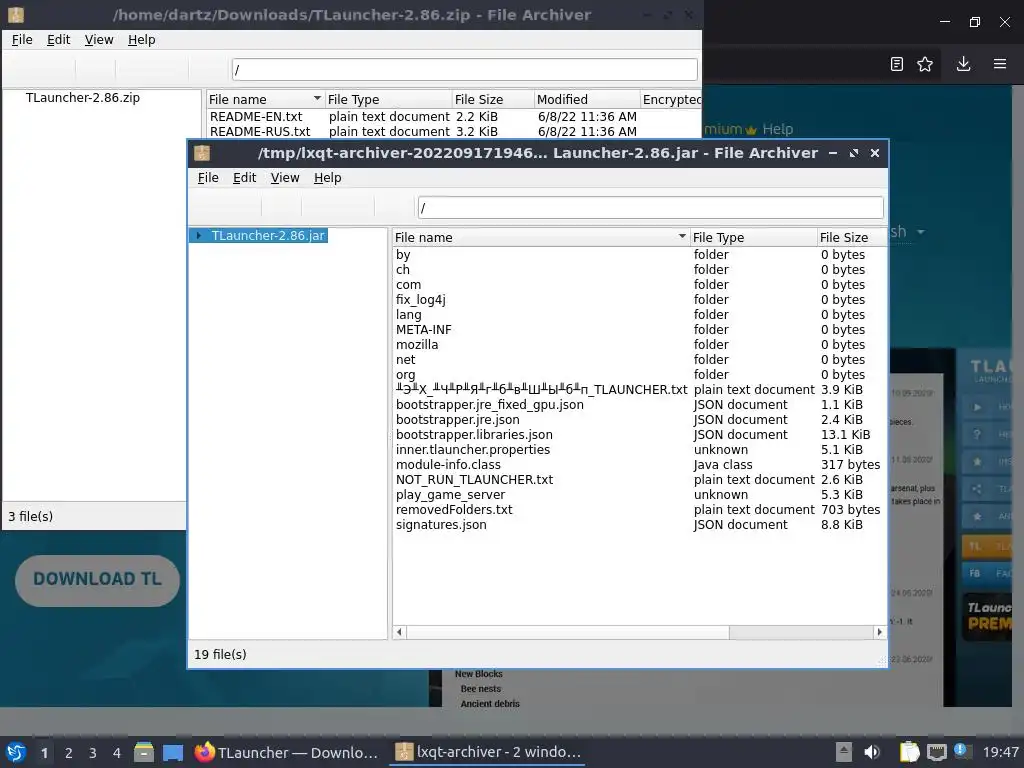The image size is (1024, 768).
Task: Expand TLauncher-2.86.jar tree node arrow
Action: (199, 236)
